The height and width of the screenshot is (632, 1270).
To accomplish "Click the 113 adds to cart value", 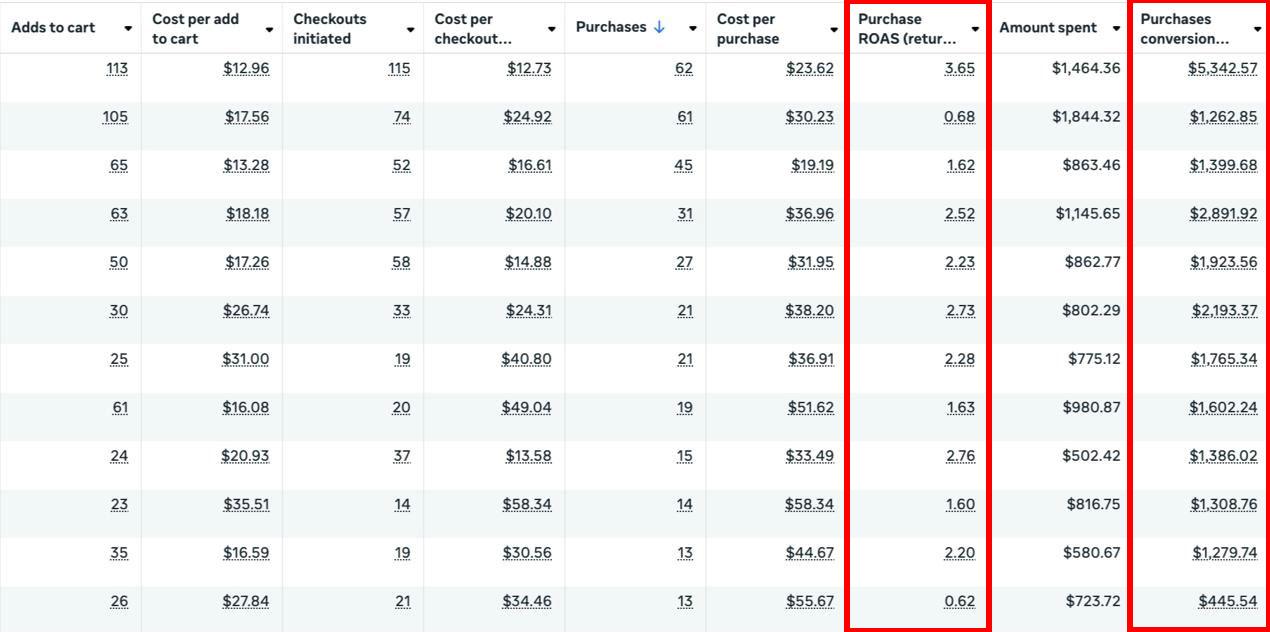I will [x=117, y=68].
